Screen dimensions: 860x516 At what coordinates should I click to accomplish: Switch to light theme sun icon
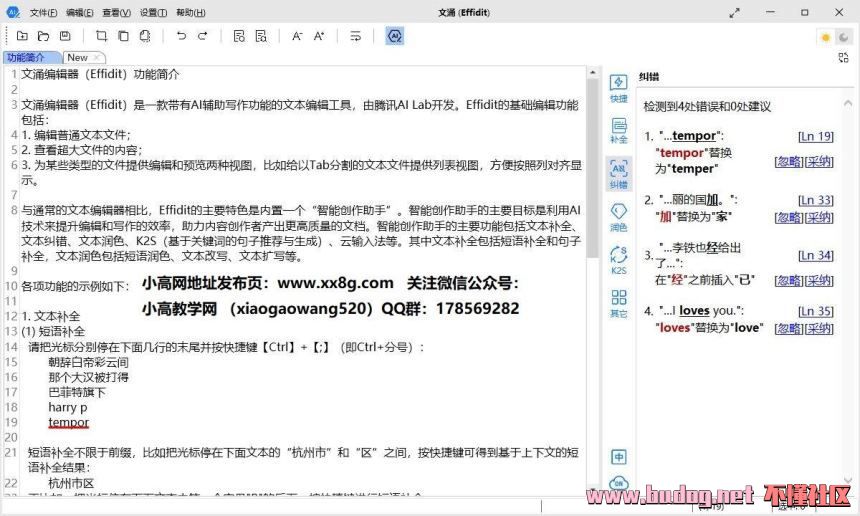pos(825,37)
